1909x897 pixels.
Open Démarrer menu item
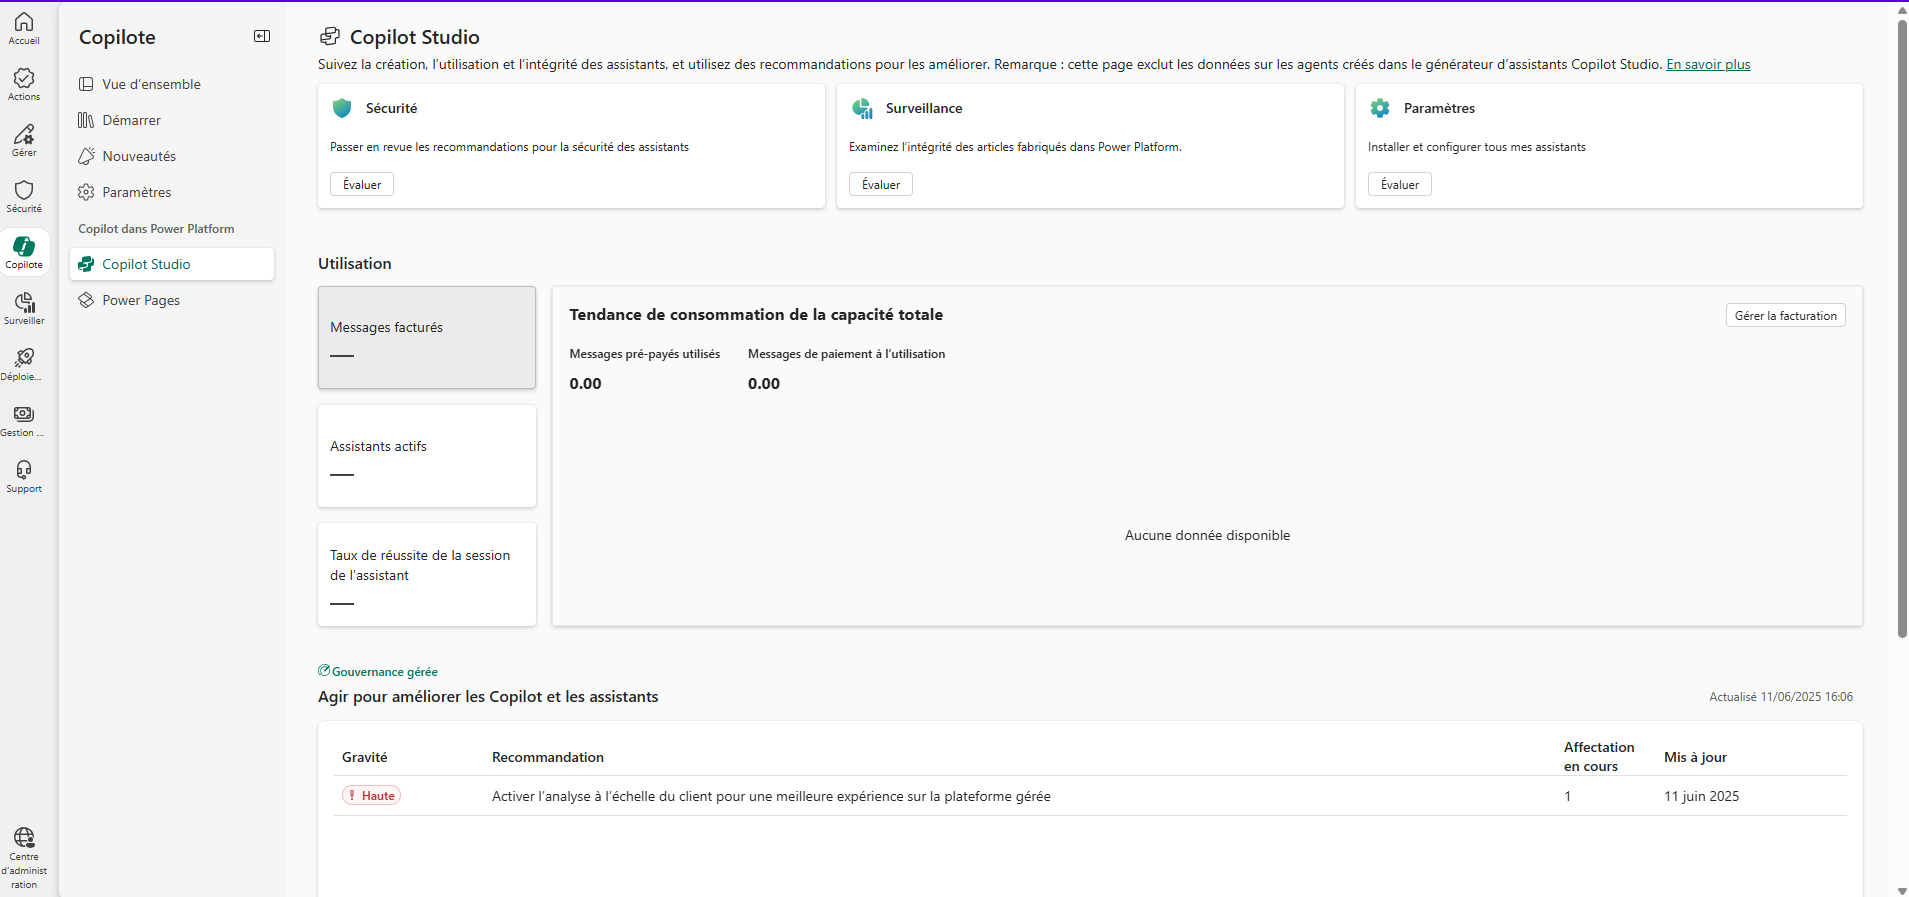(x=172, y=120)
